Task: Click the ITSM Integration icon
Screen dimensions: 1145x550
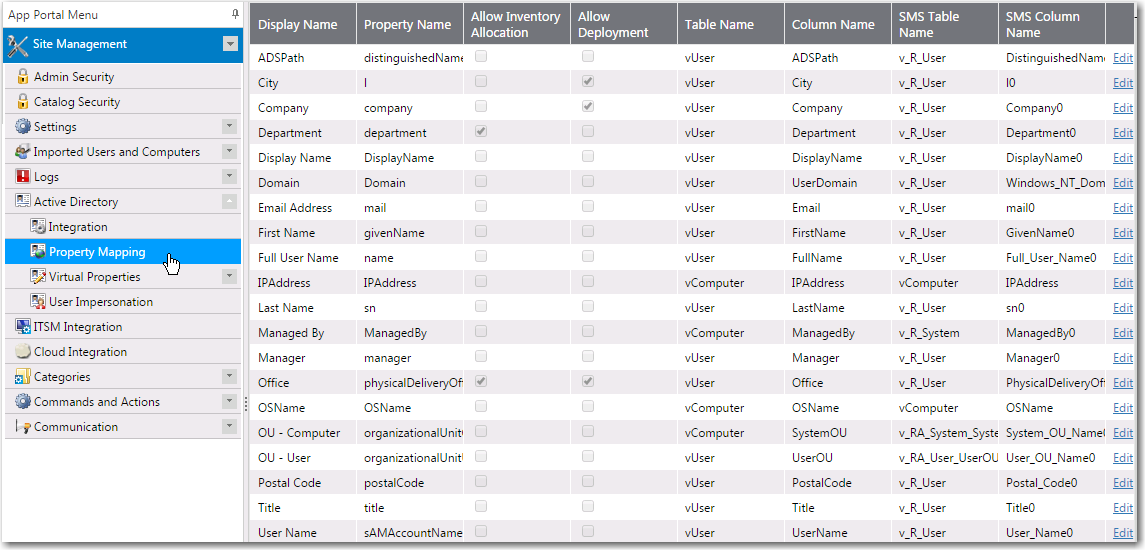Action: 23,327
